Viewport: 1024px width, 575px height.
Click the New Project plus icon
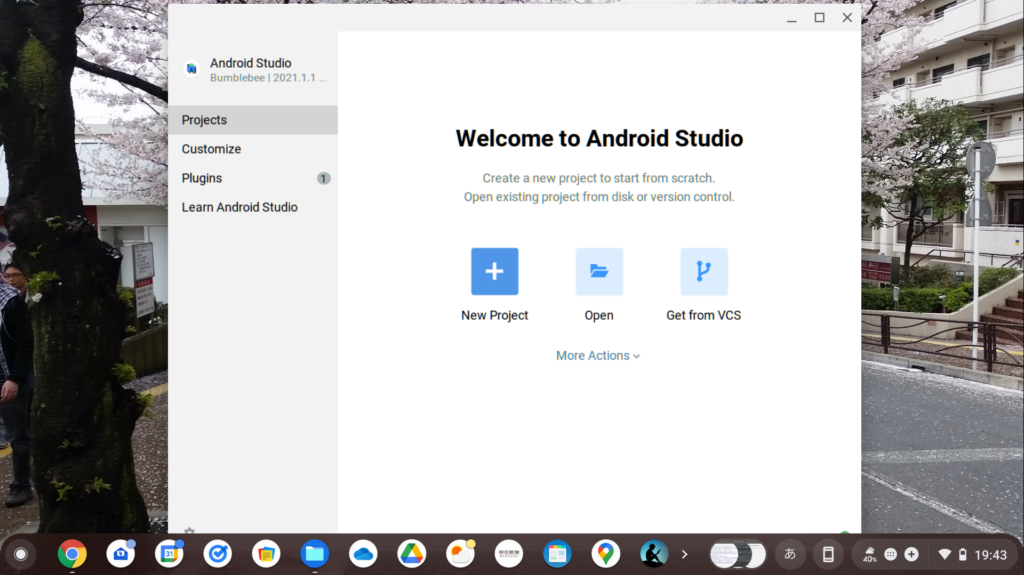pos(494,271)
